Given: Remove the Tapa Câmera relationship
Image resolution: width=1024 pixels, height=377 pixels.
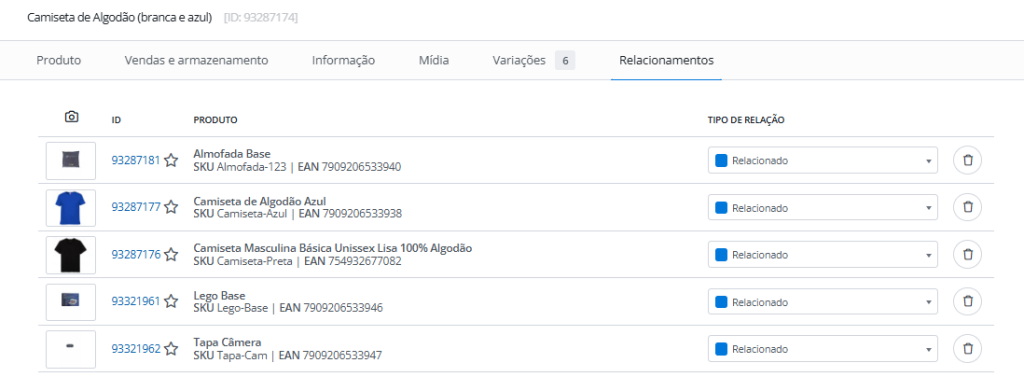Looking at the screenshot, I should point(968,348).
